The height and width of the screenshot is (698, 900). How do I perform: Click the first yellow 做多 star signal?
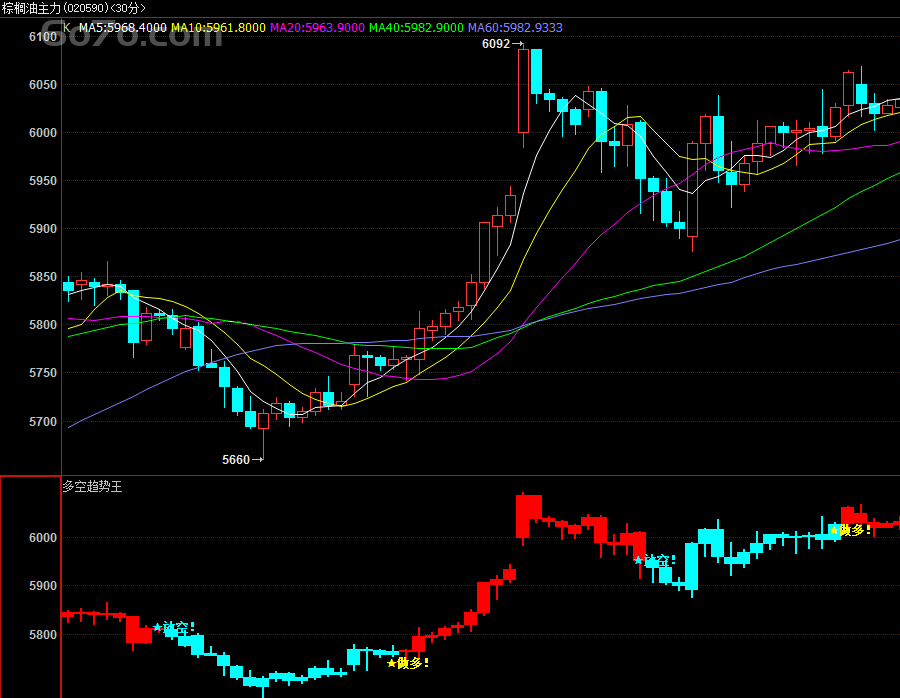tap(408, 663)
